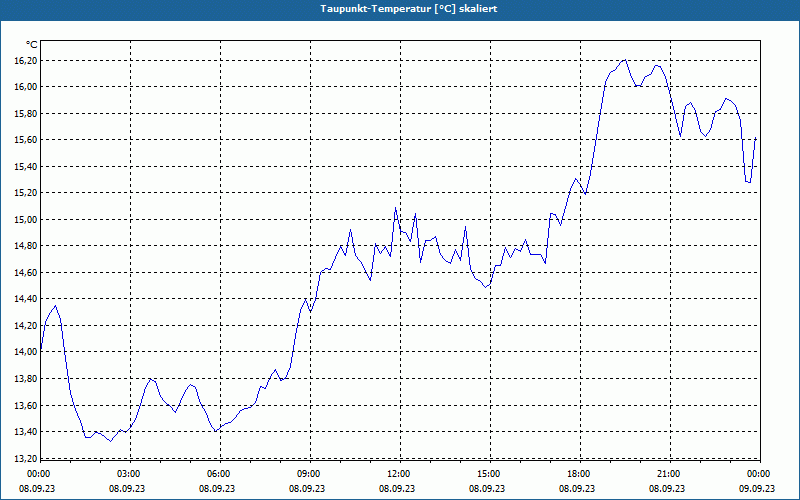This screenshot has width=800, height=500.
Task: Select the date '08.09.23' under 12:00
Action: coord(397,488)
